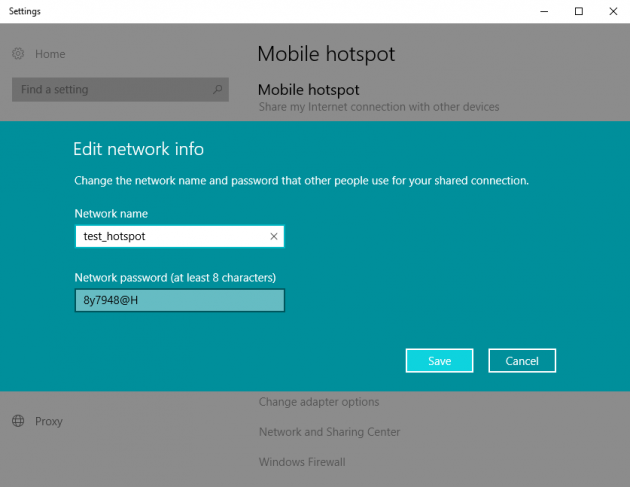Click the Mobile hotspot page title
This screenshot has width=630, height=487.
click(326, 54)
